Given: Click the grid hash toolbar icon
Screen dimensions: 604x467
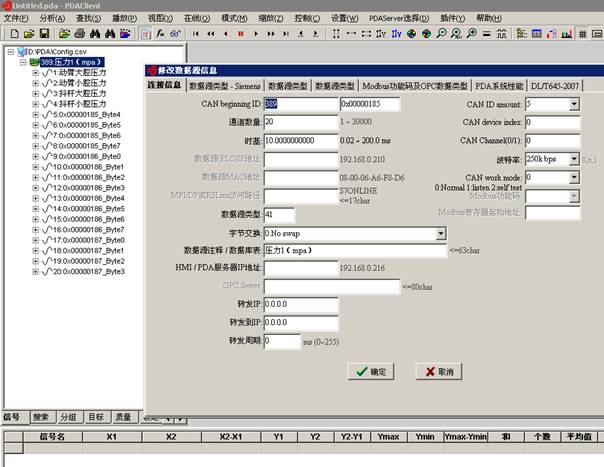Looking at the screenshot, I should [x=582, y=34].
